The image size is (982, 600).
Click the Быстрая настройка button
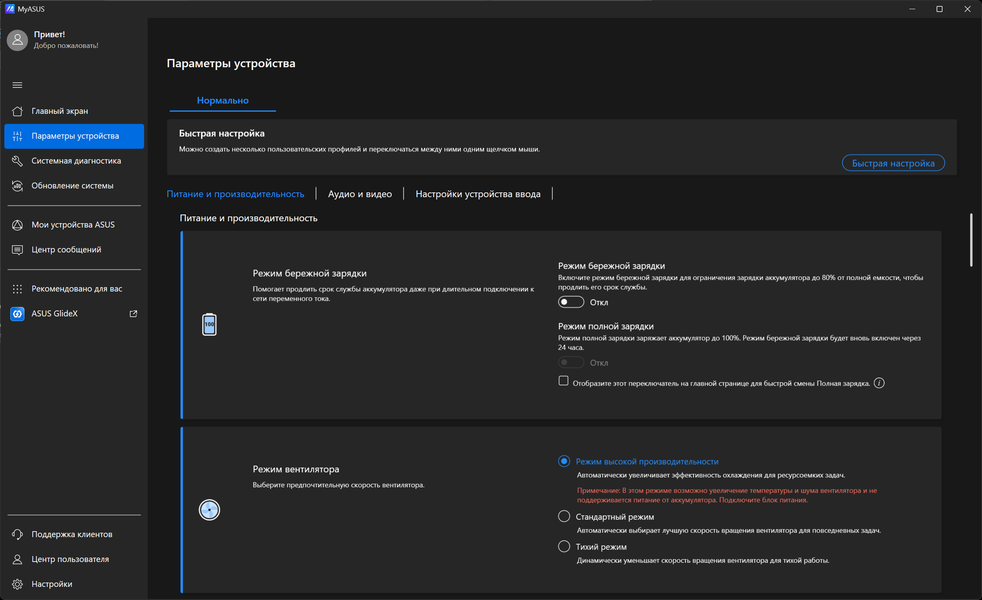click(893, 163)
